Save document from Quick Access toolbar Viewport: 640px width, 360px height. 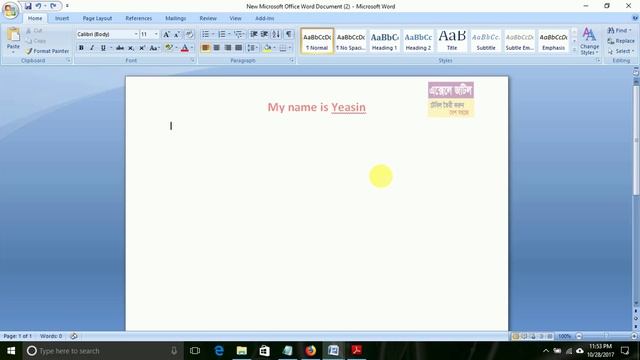(28, 6)
